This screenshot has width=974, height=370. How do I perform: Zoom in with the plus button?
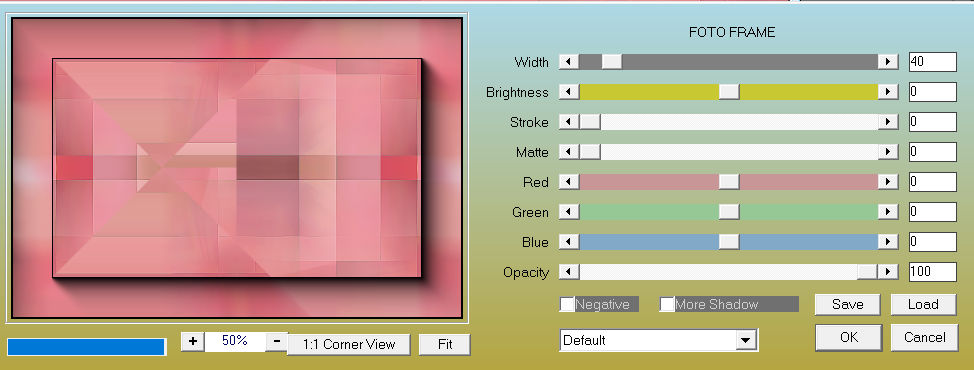click(x=193, y=341)
